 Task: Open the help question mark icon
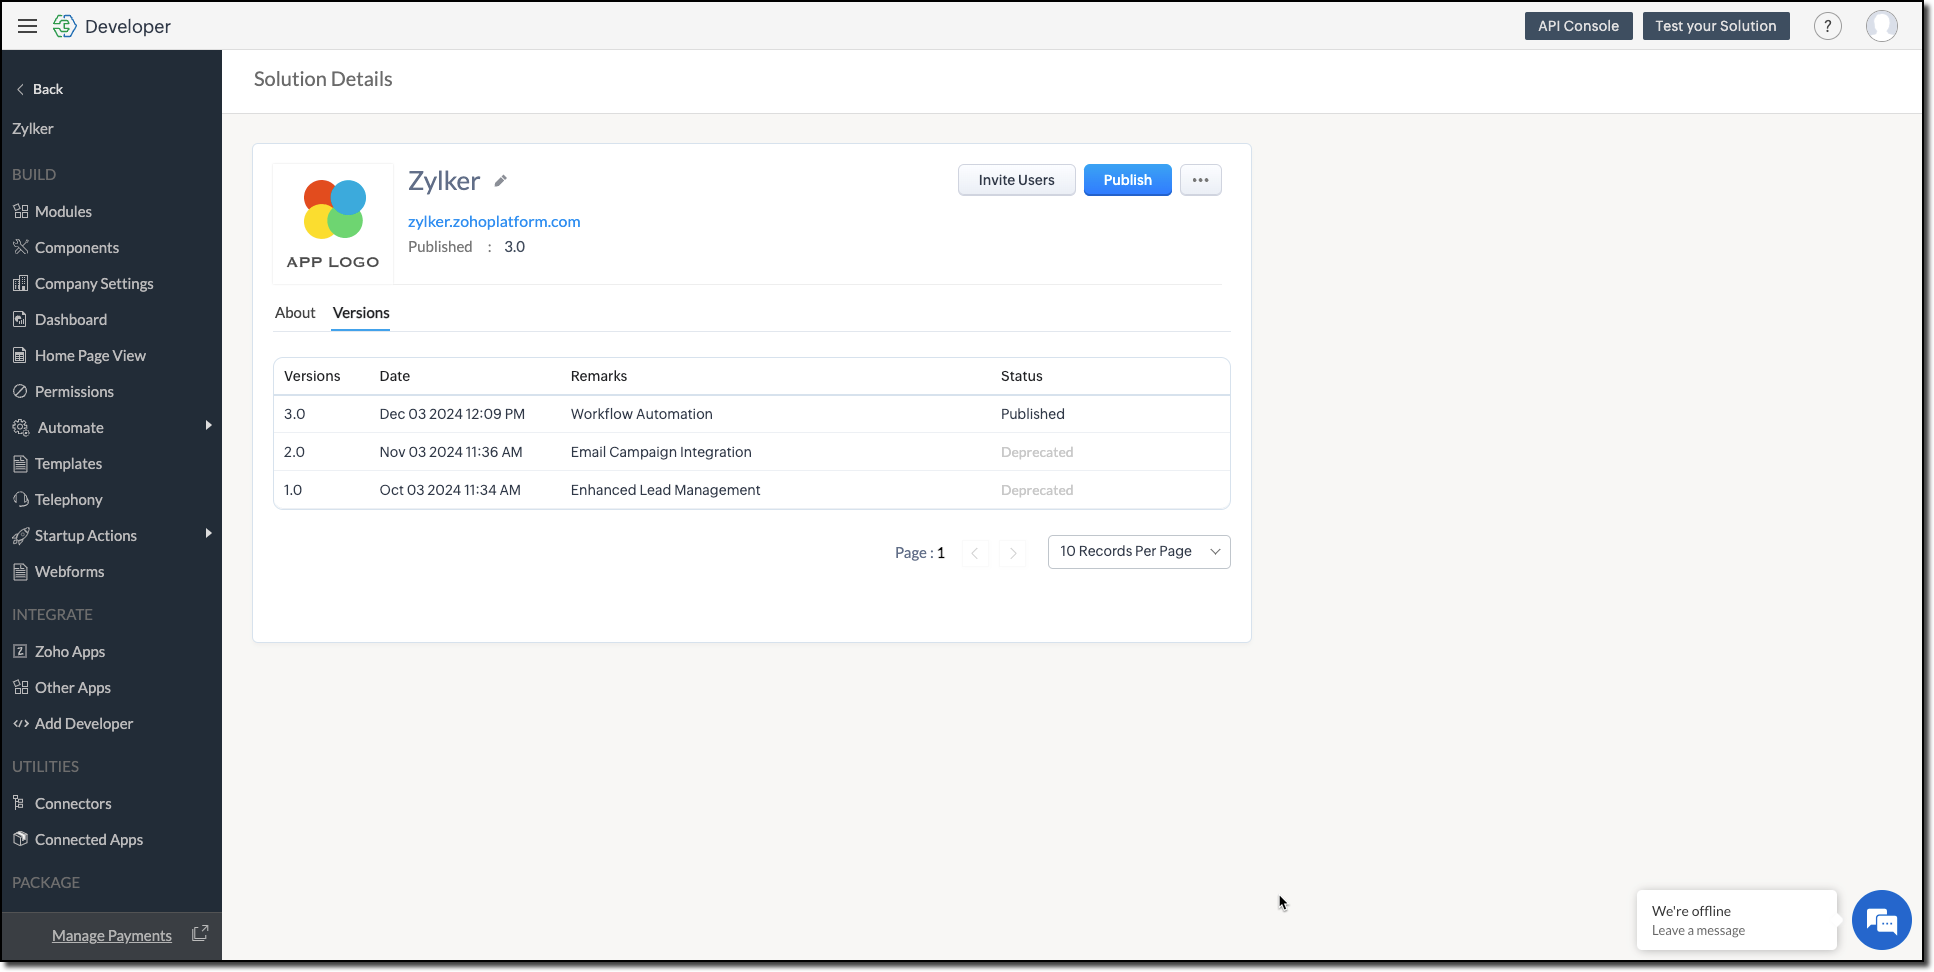tap(1827, 26)
